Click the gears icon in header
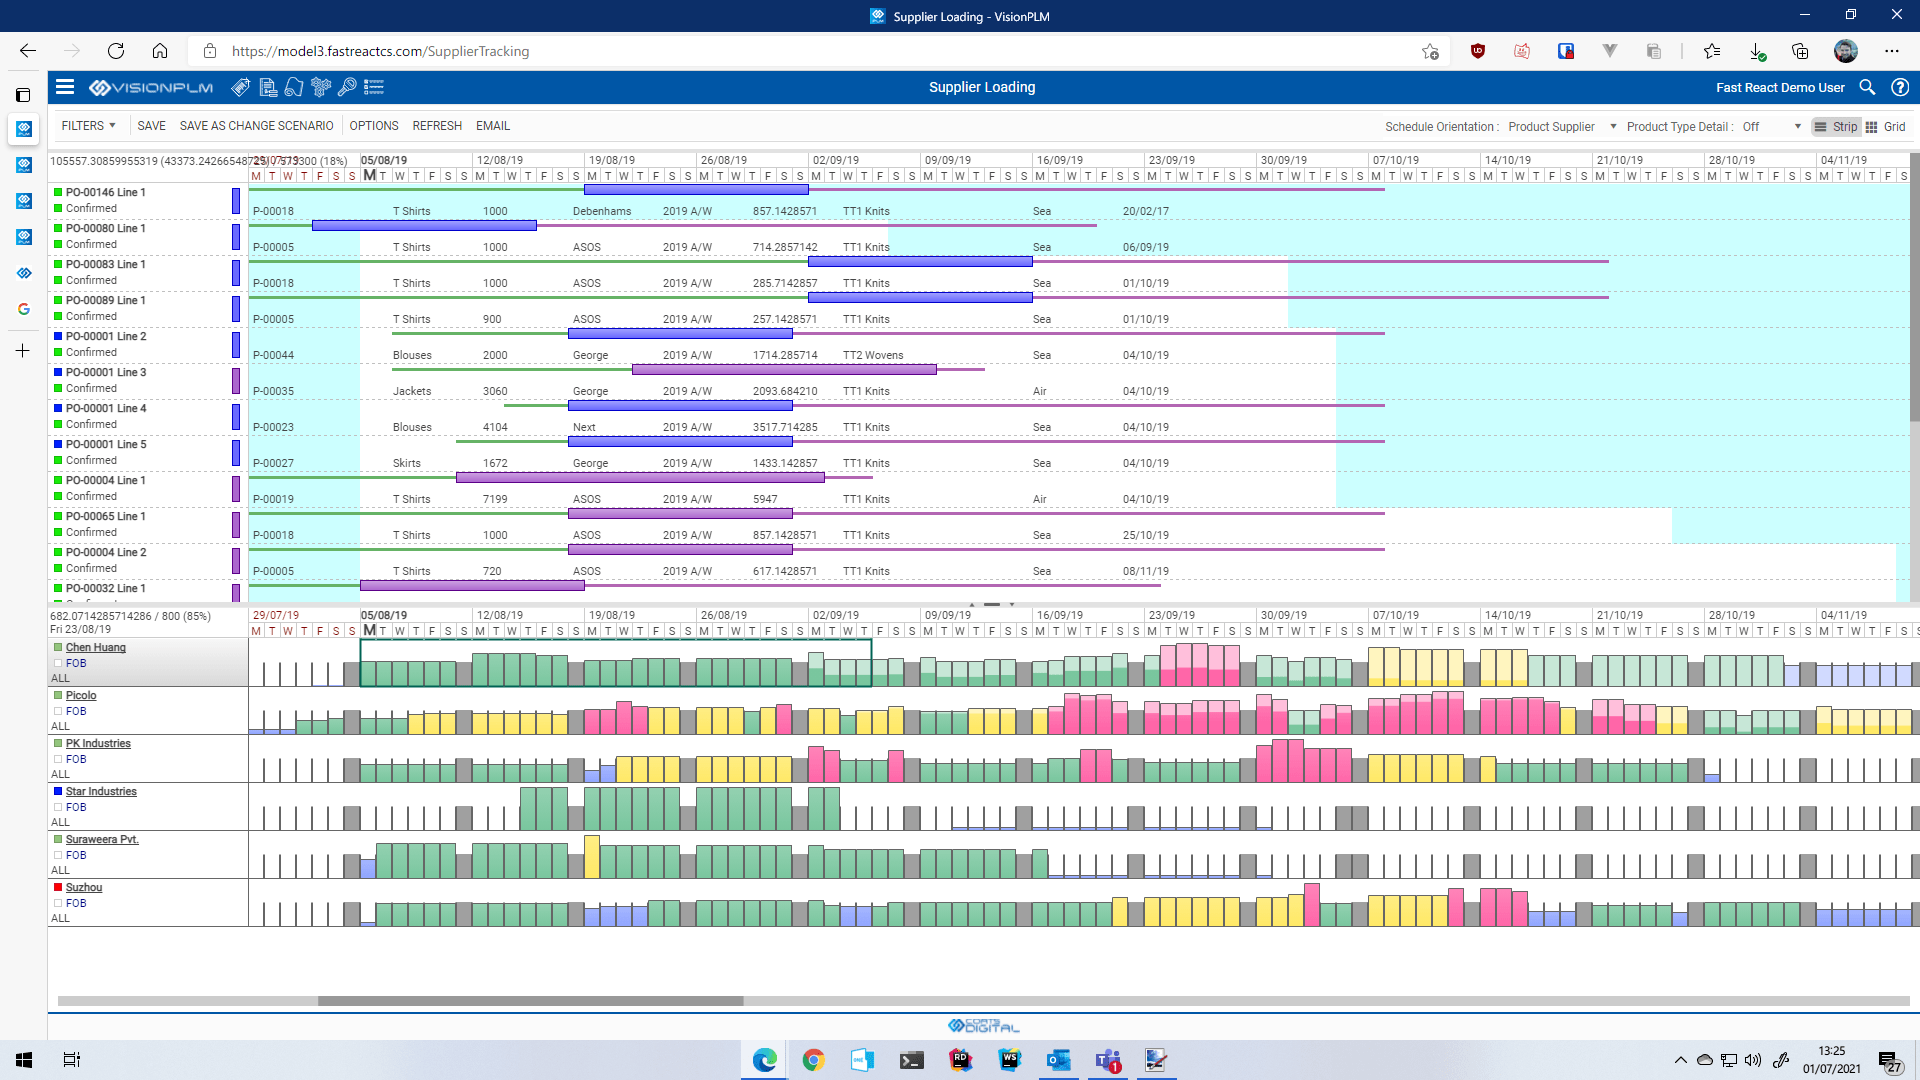1920x1080 pixels. [x=321, y=87]
